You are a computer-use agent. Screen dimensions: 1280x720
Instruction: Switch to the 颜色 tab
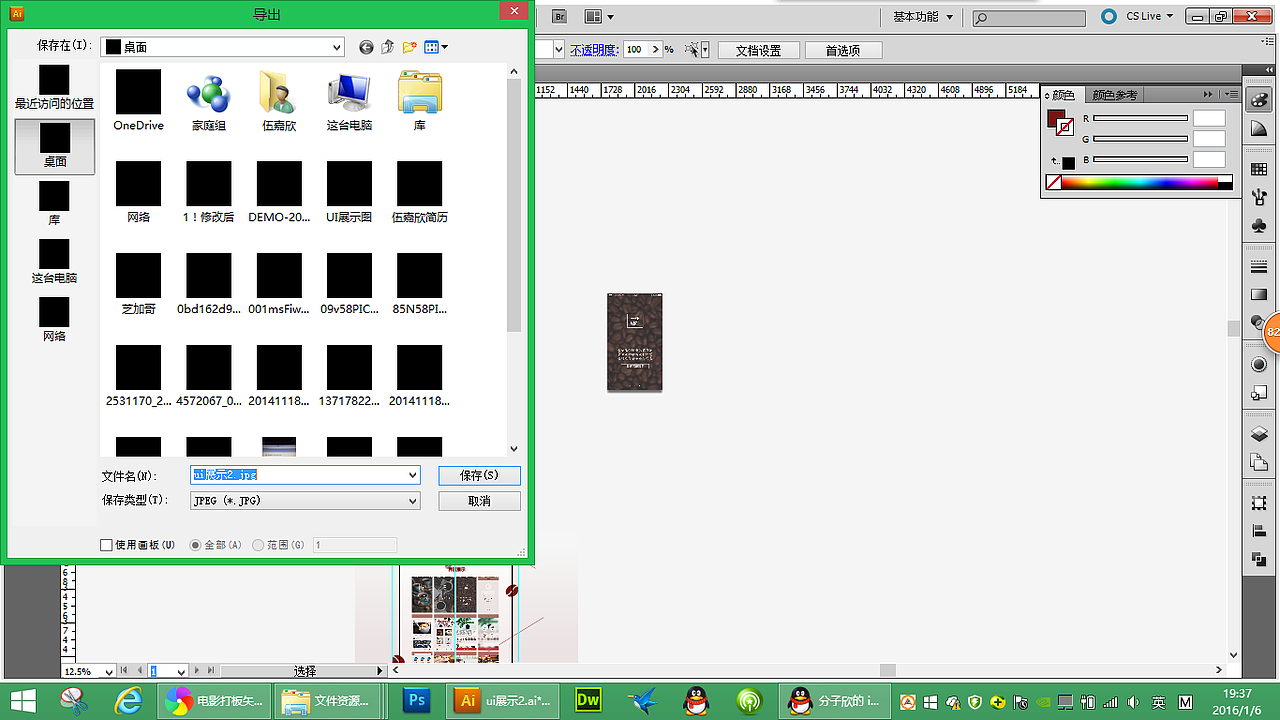pos(1062,95)
